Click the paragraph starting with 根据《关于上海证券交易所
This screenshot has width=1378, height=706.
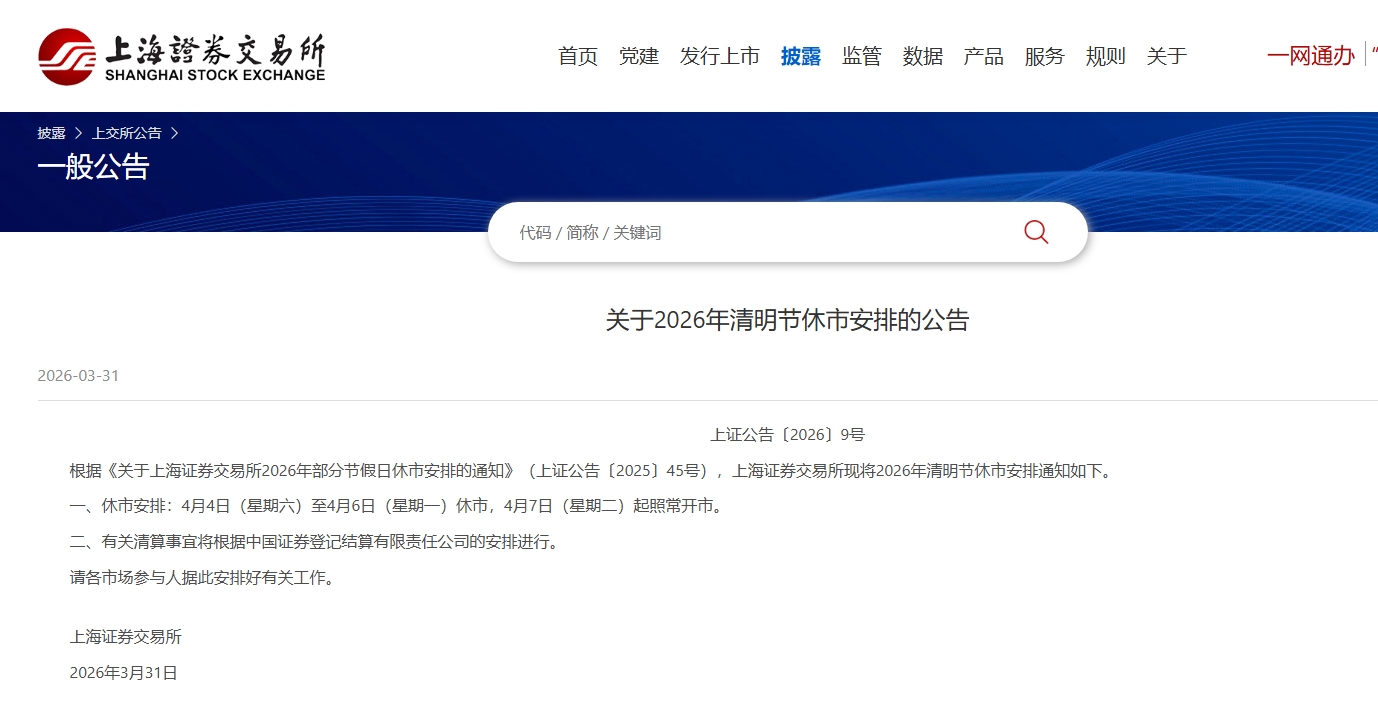pyautogui.click(x=590, y=471)
